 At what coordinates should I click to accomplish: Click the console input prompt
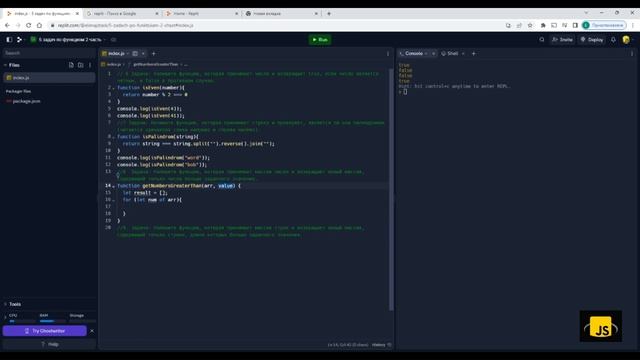pyautogui.click(x=405, y=92)
